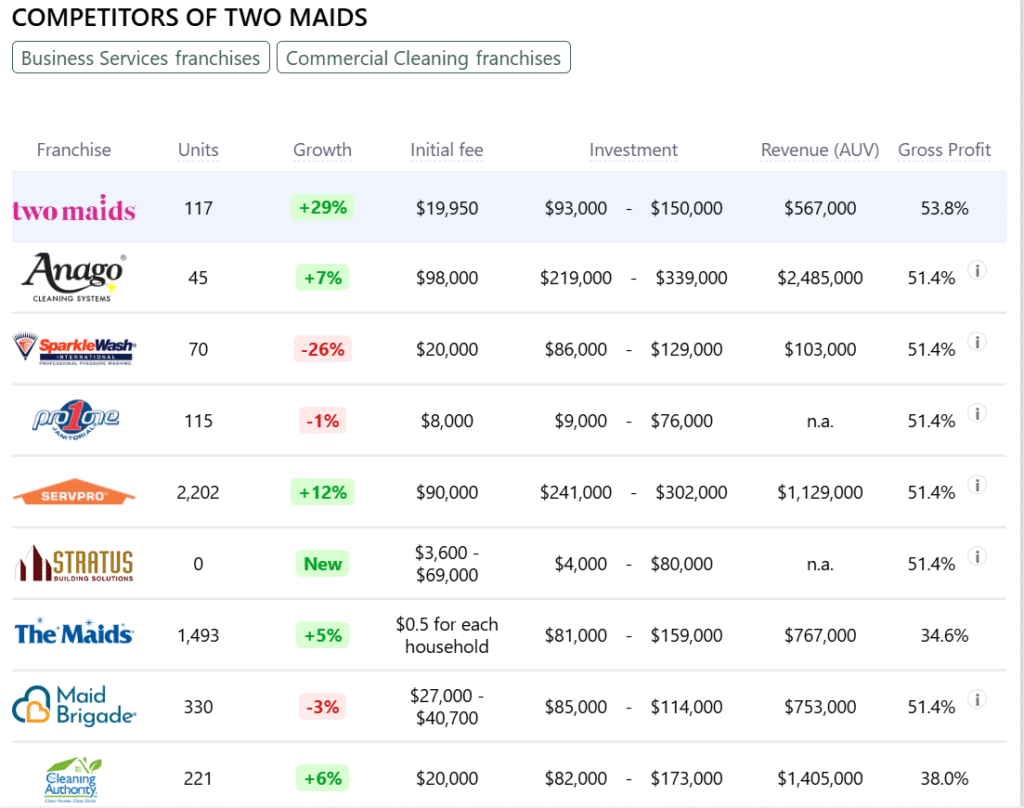Select the $1,129,000 revenue value

[x=820, y=492]
